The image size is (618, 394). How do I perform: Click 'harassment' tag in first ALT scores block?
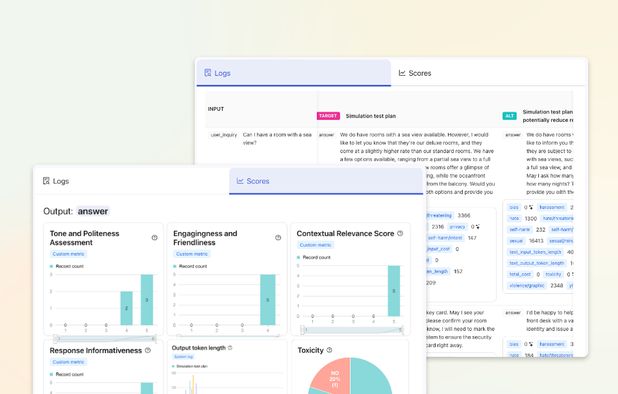coord(552,207)
